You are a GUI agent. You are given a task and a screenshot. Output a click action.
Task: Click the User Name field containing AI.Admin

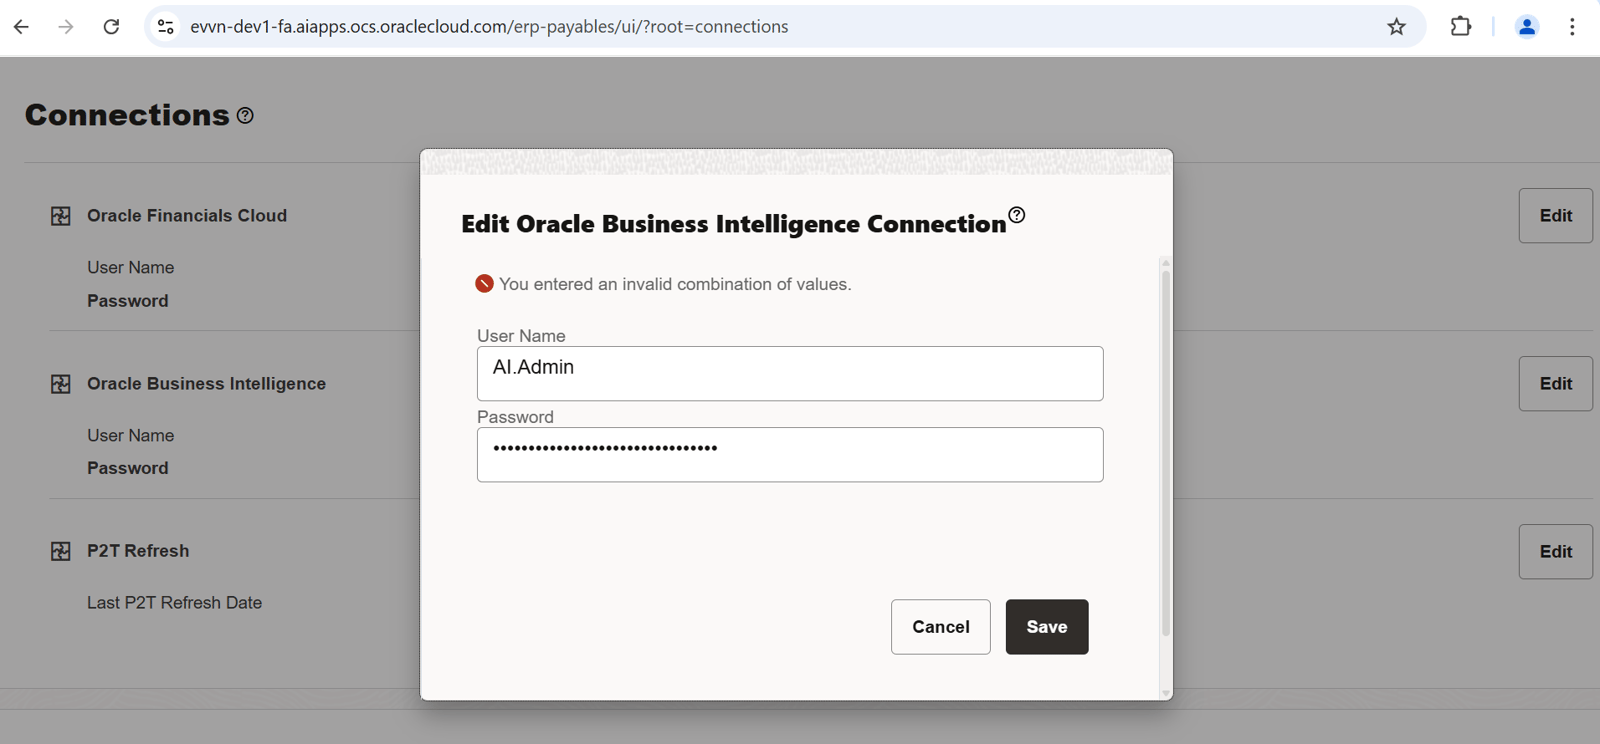click(x=790, y=374)
